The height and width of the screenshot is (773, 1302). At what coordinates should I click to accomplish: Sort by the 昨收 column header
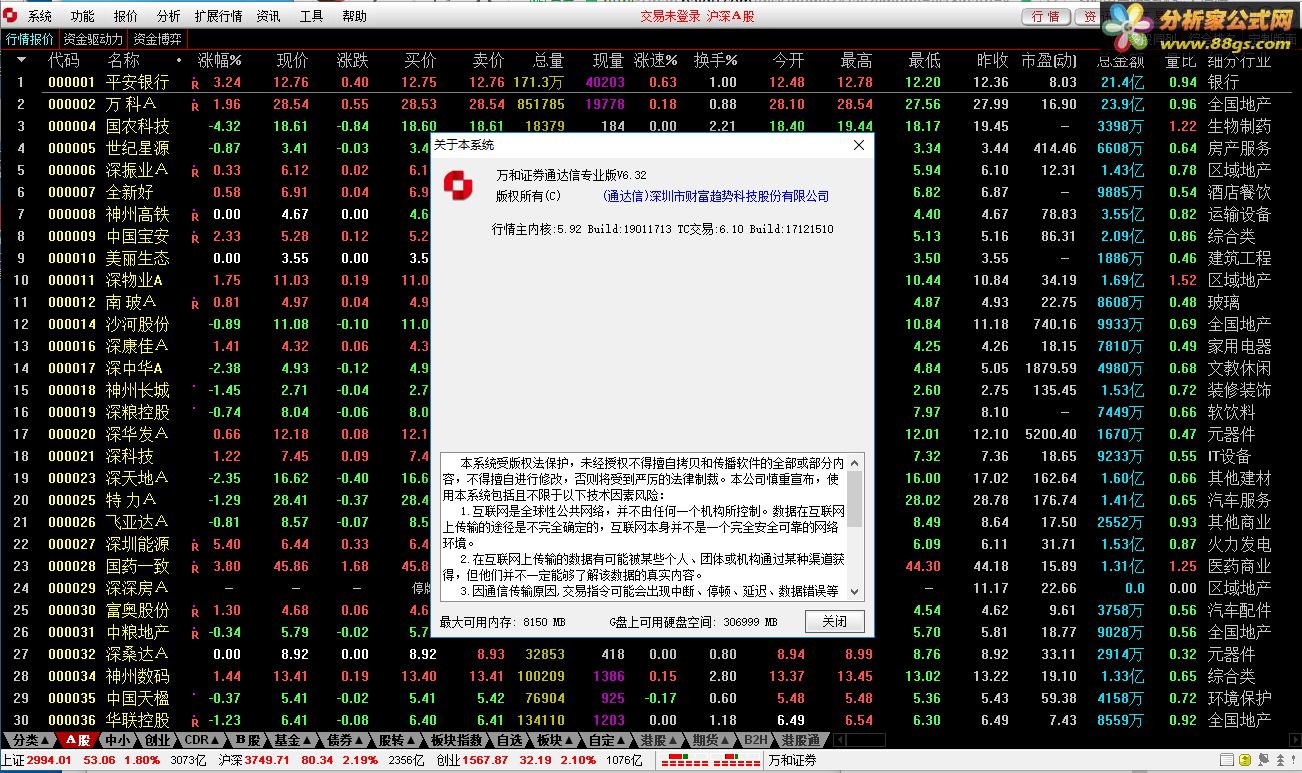(x=993, y=60)
